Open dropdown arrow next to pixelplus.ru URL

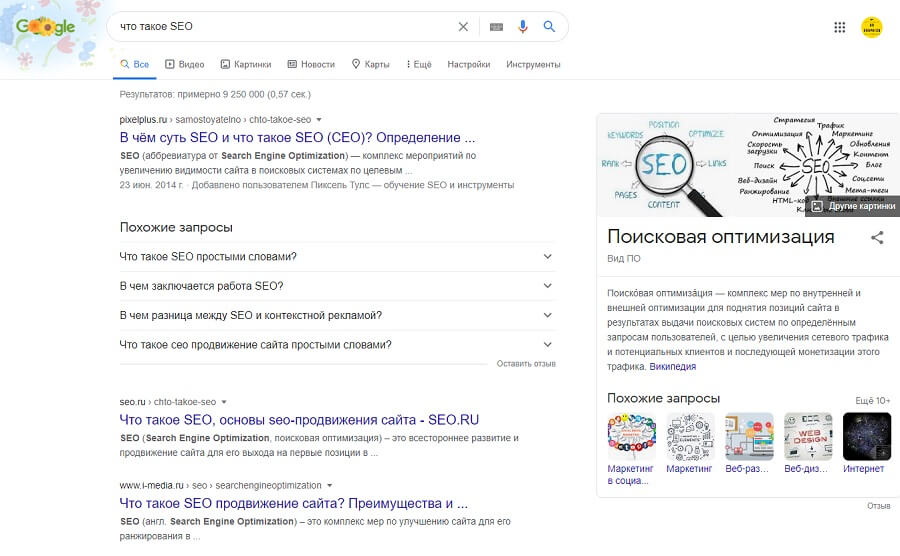(319, 119)
